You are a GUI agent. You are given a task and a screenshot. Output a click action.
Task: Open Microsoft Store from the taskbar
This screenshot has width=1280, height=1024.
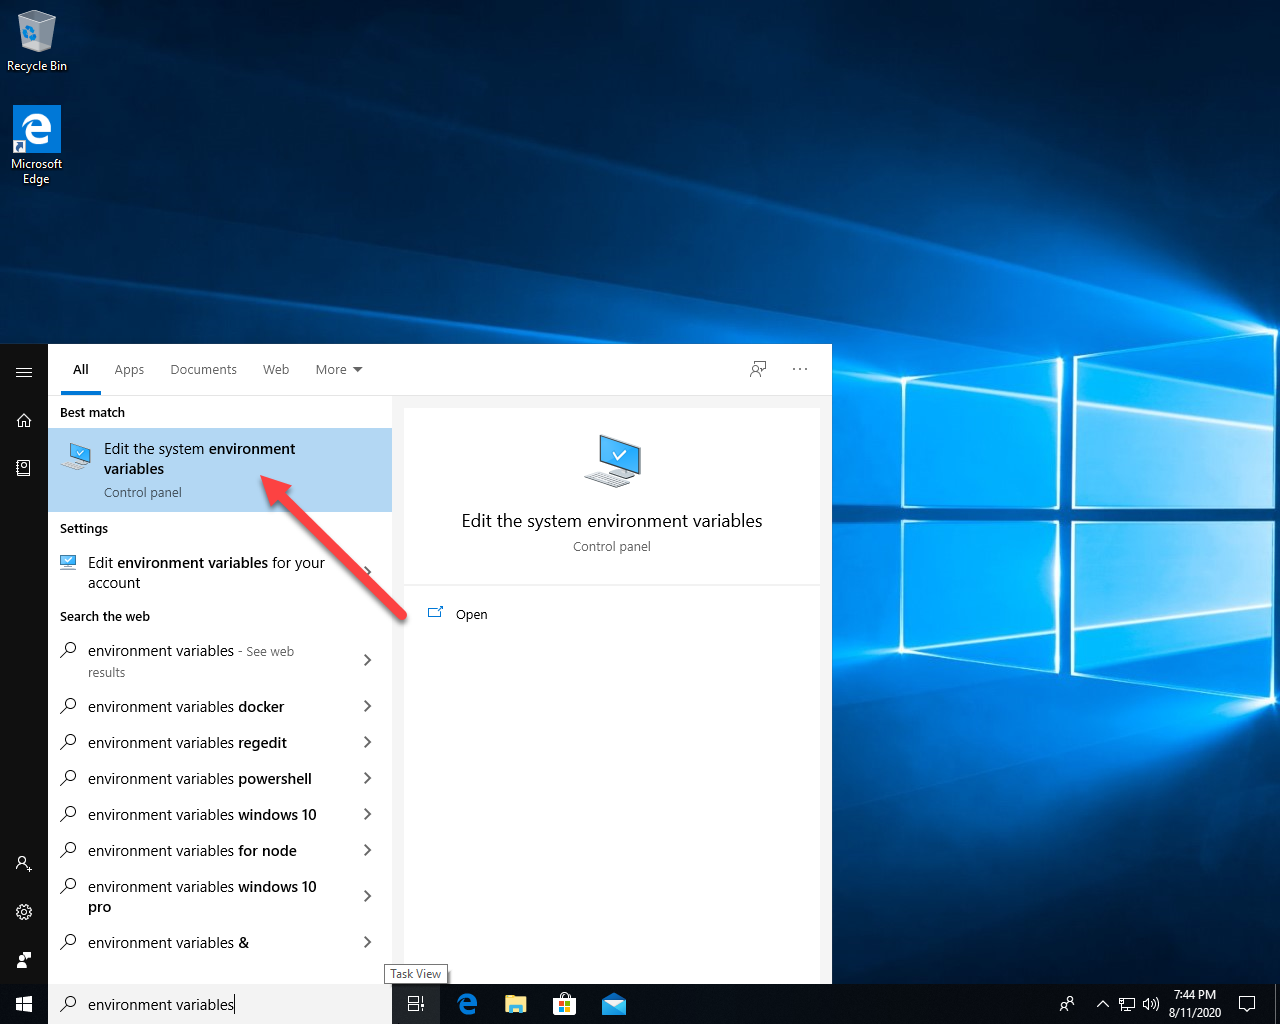[x=565, y=1004]
